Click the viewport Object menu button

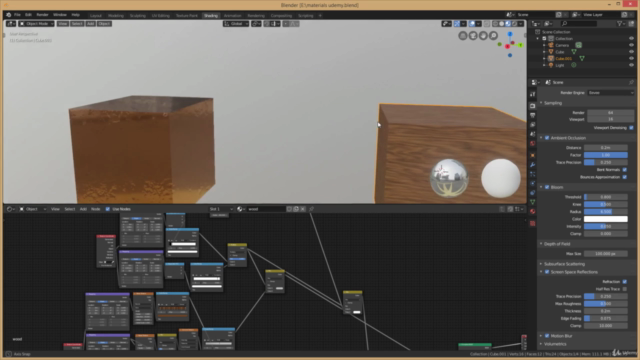tap(104, 24)
